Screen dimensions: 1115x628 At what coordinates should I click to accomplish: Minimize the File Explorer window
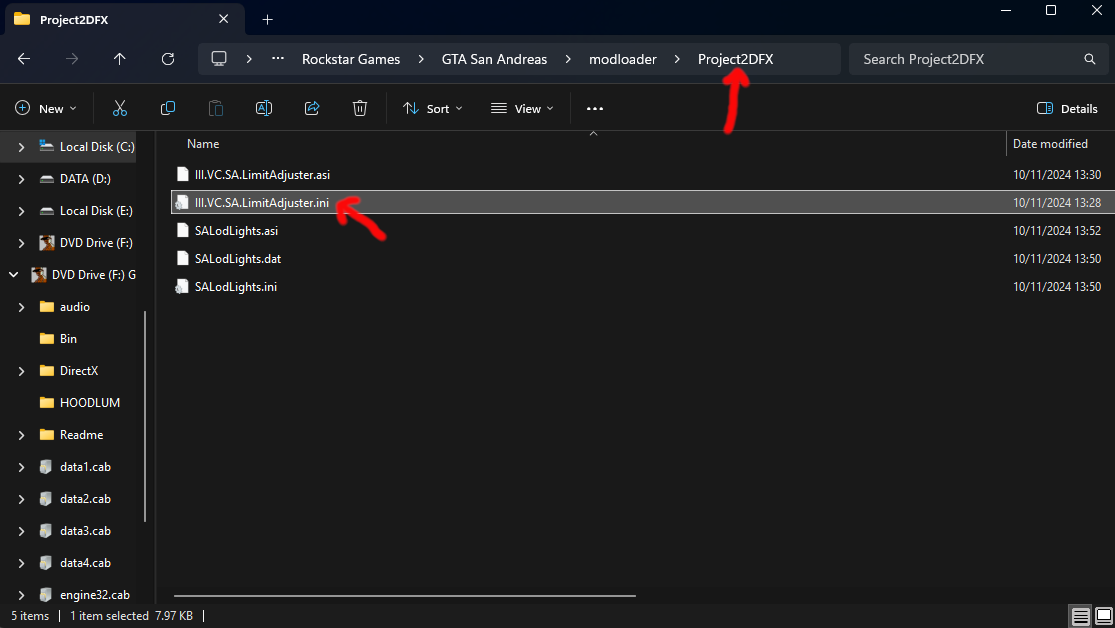point(1005,11)
